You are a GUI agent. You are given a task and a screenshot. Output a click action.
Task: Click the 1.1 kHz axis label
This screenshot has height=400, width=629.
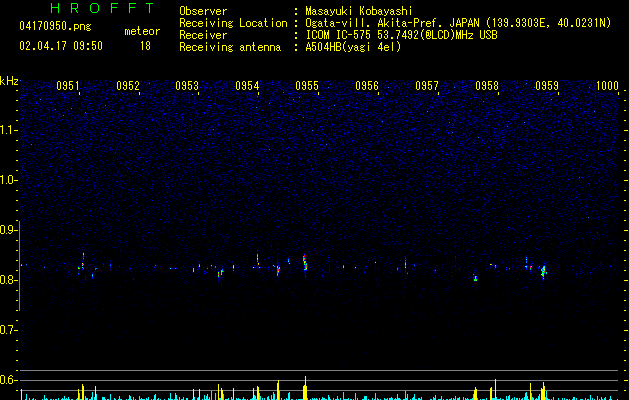[9, 130]
